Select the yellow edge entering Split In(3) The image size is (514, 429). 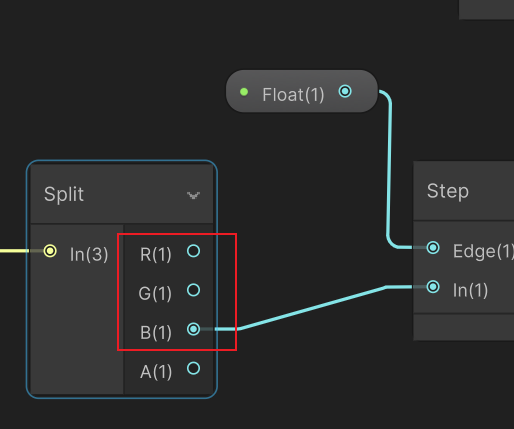coord(14,251)
